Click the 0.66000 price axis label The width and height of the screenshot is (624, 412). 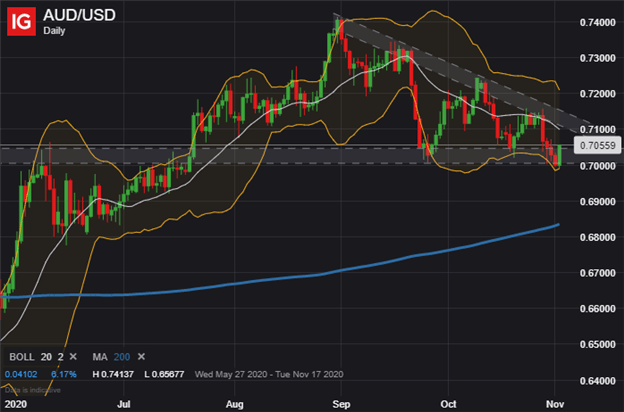(x=597, y=309)
